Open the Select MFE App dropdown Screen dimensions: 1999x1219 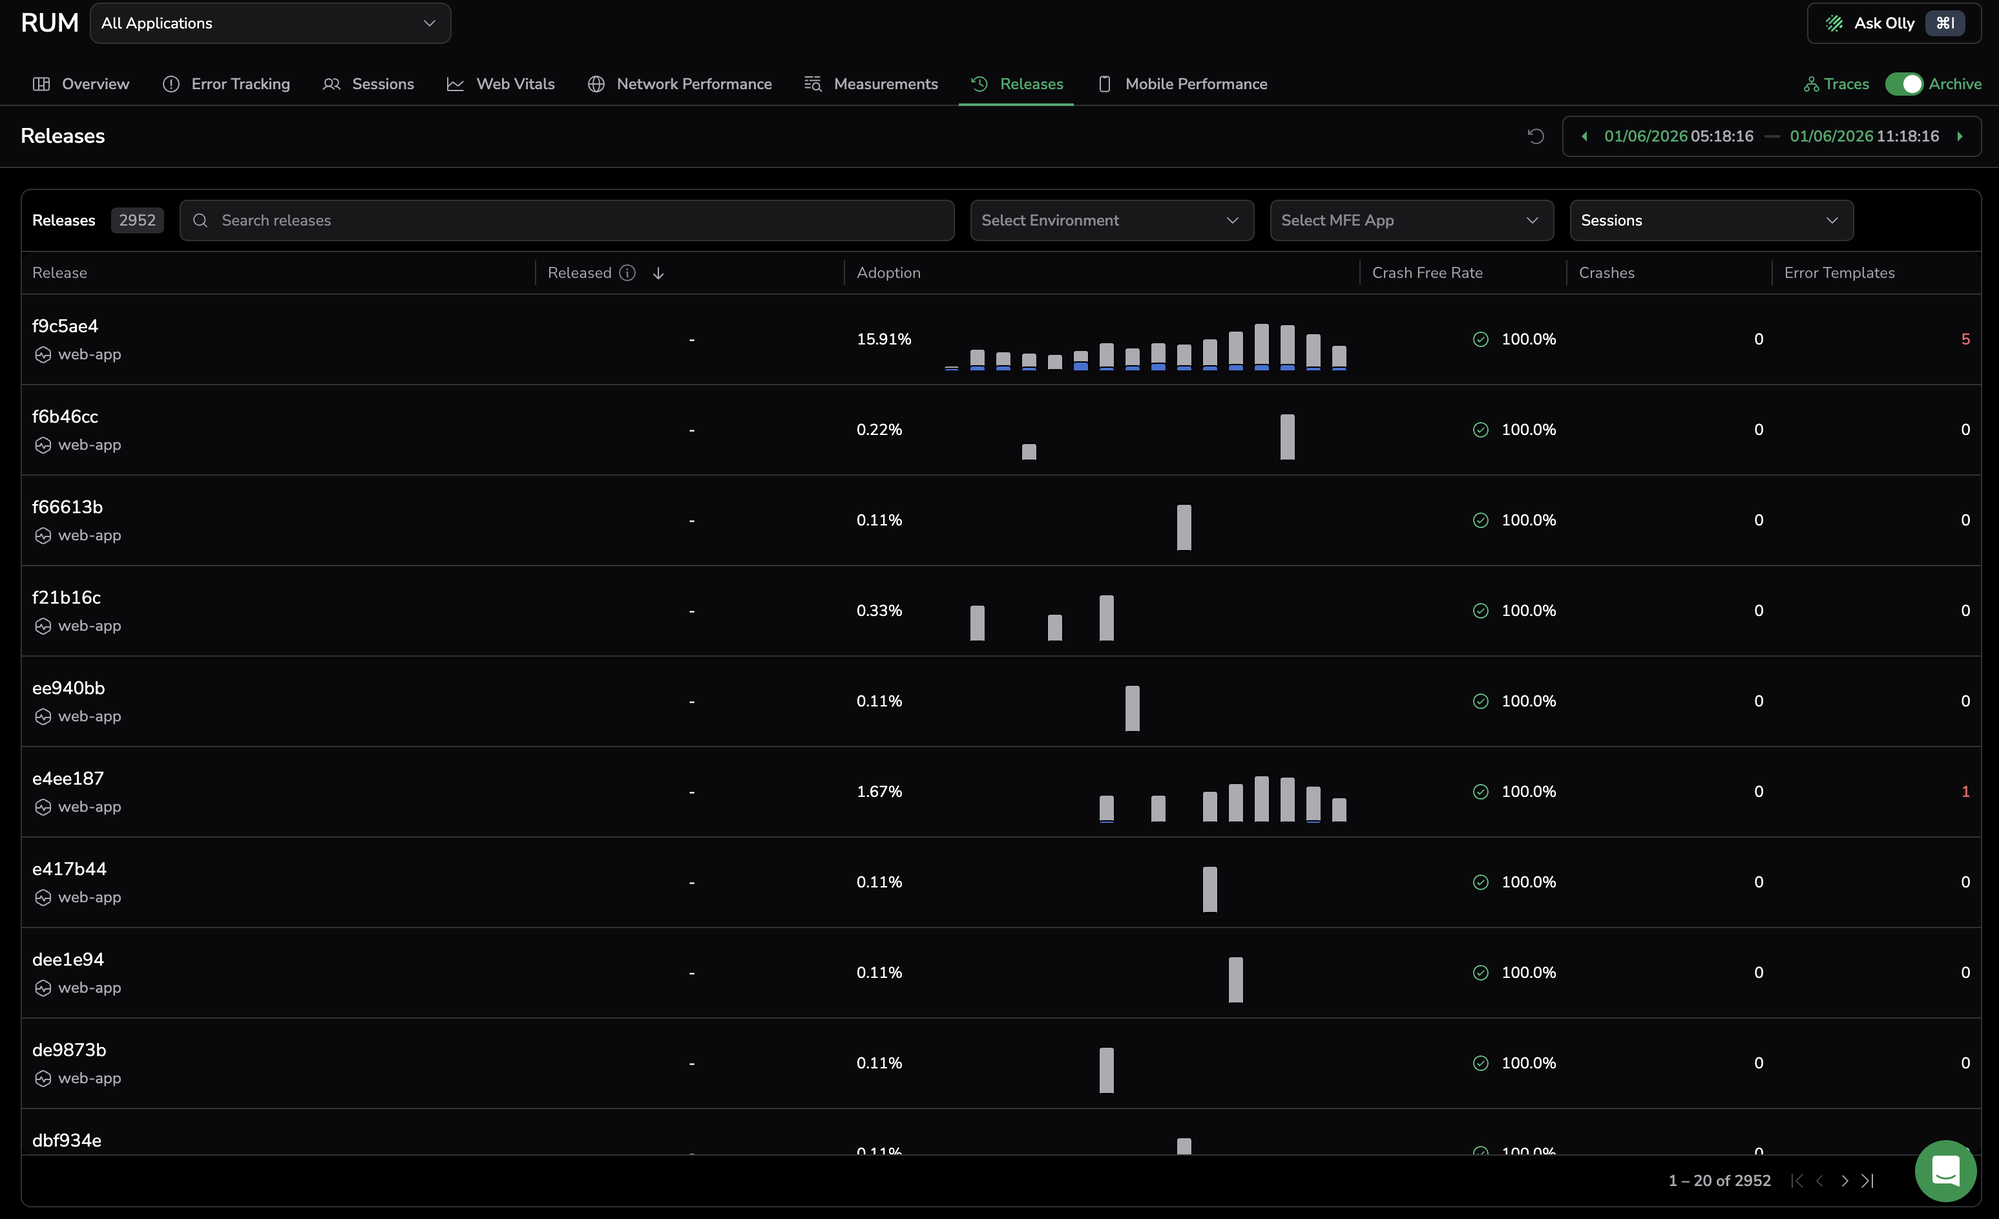tap(1412, 220)
